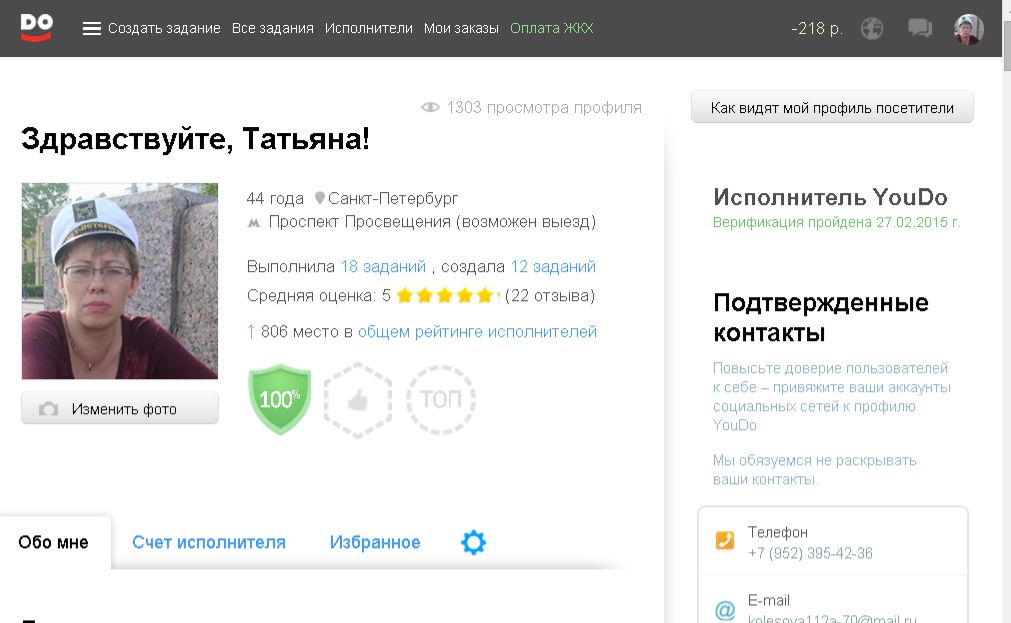Open общем рейтинге исполнителей link
This screenshot has width=1011, height=623.
pos(477,332)
